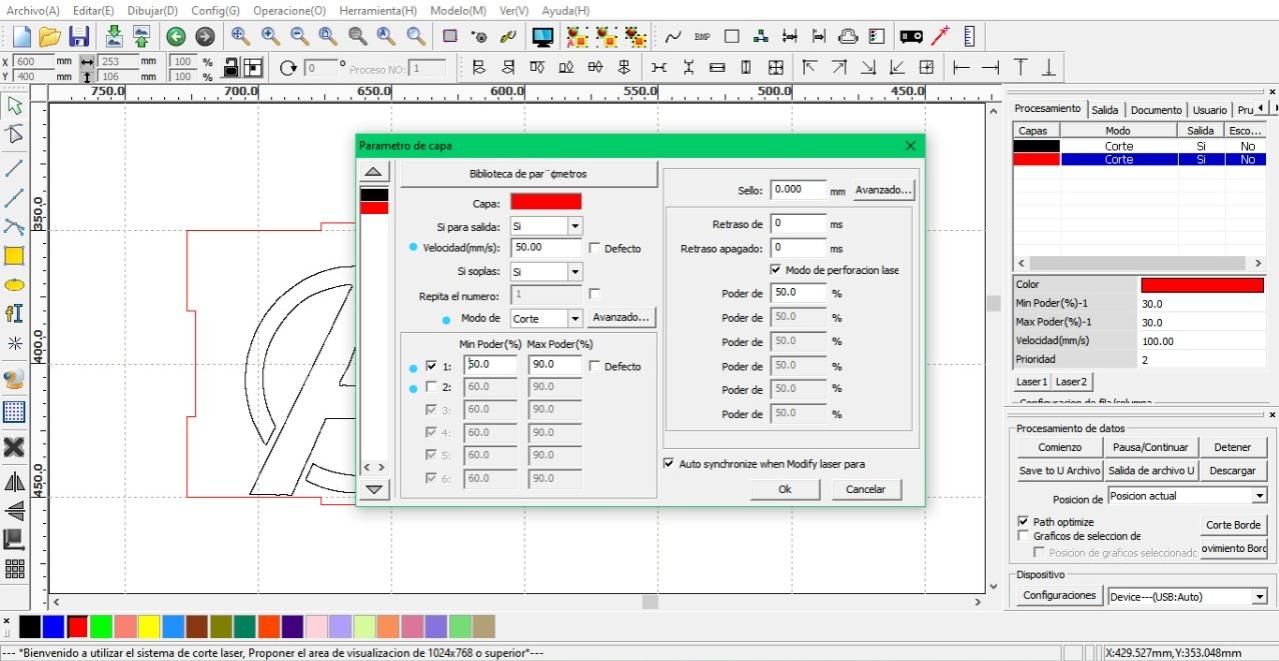Select the text tool
The height and width of the screenshot is (661, 1279).
14,313
